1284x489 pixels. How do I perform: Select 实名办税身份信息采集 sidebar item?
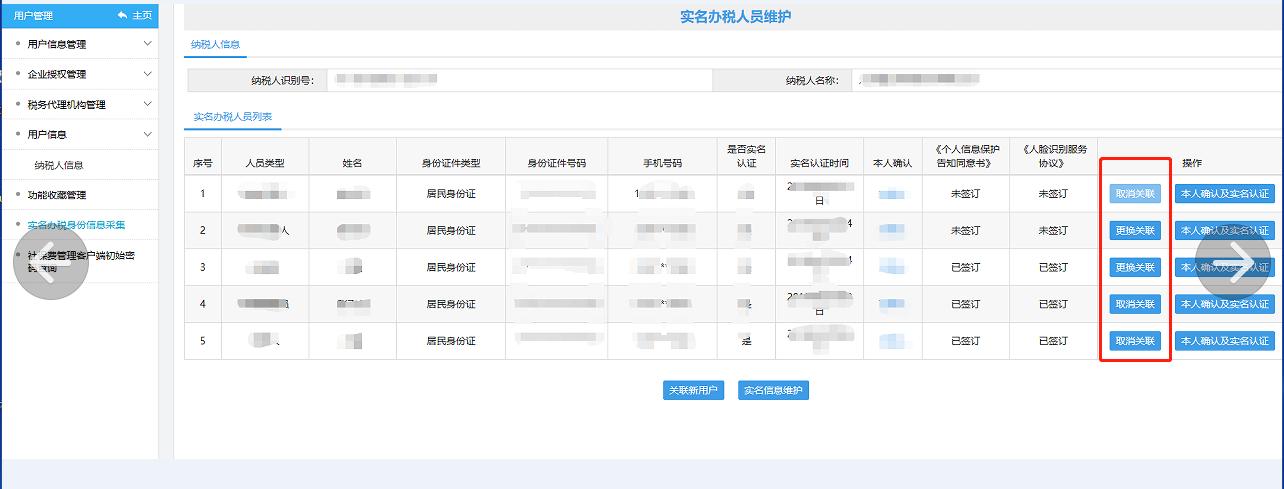(x=76, y=225)
